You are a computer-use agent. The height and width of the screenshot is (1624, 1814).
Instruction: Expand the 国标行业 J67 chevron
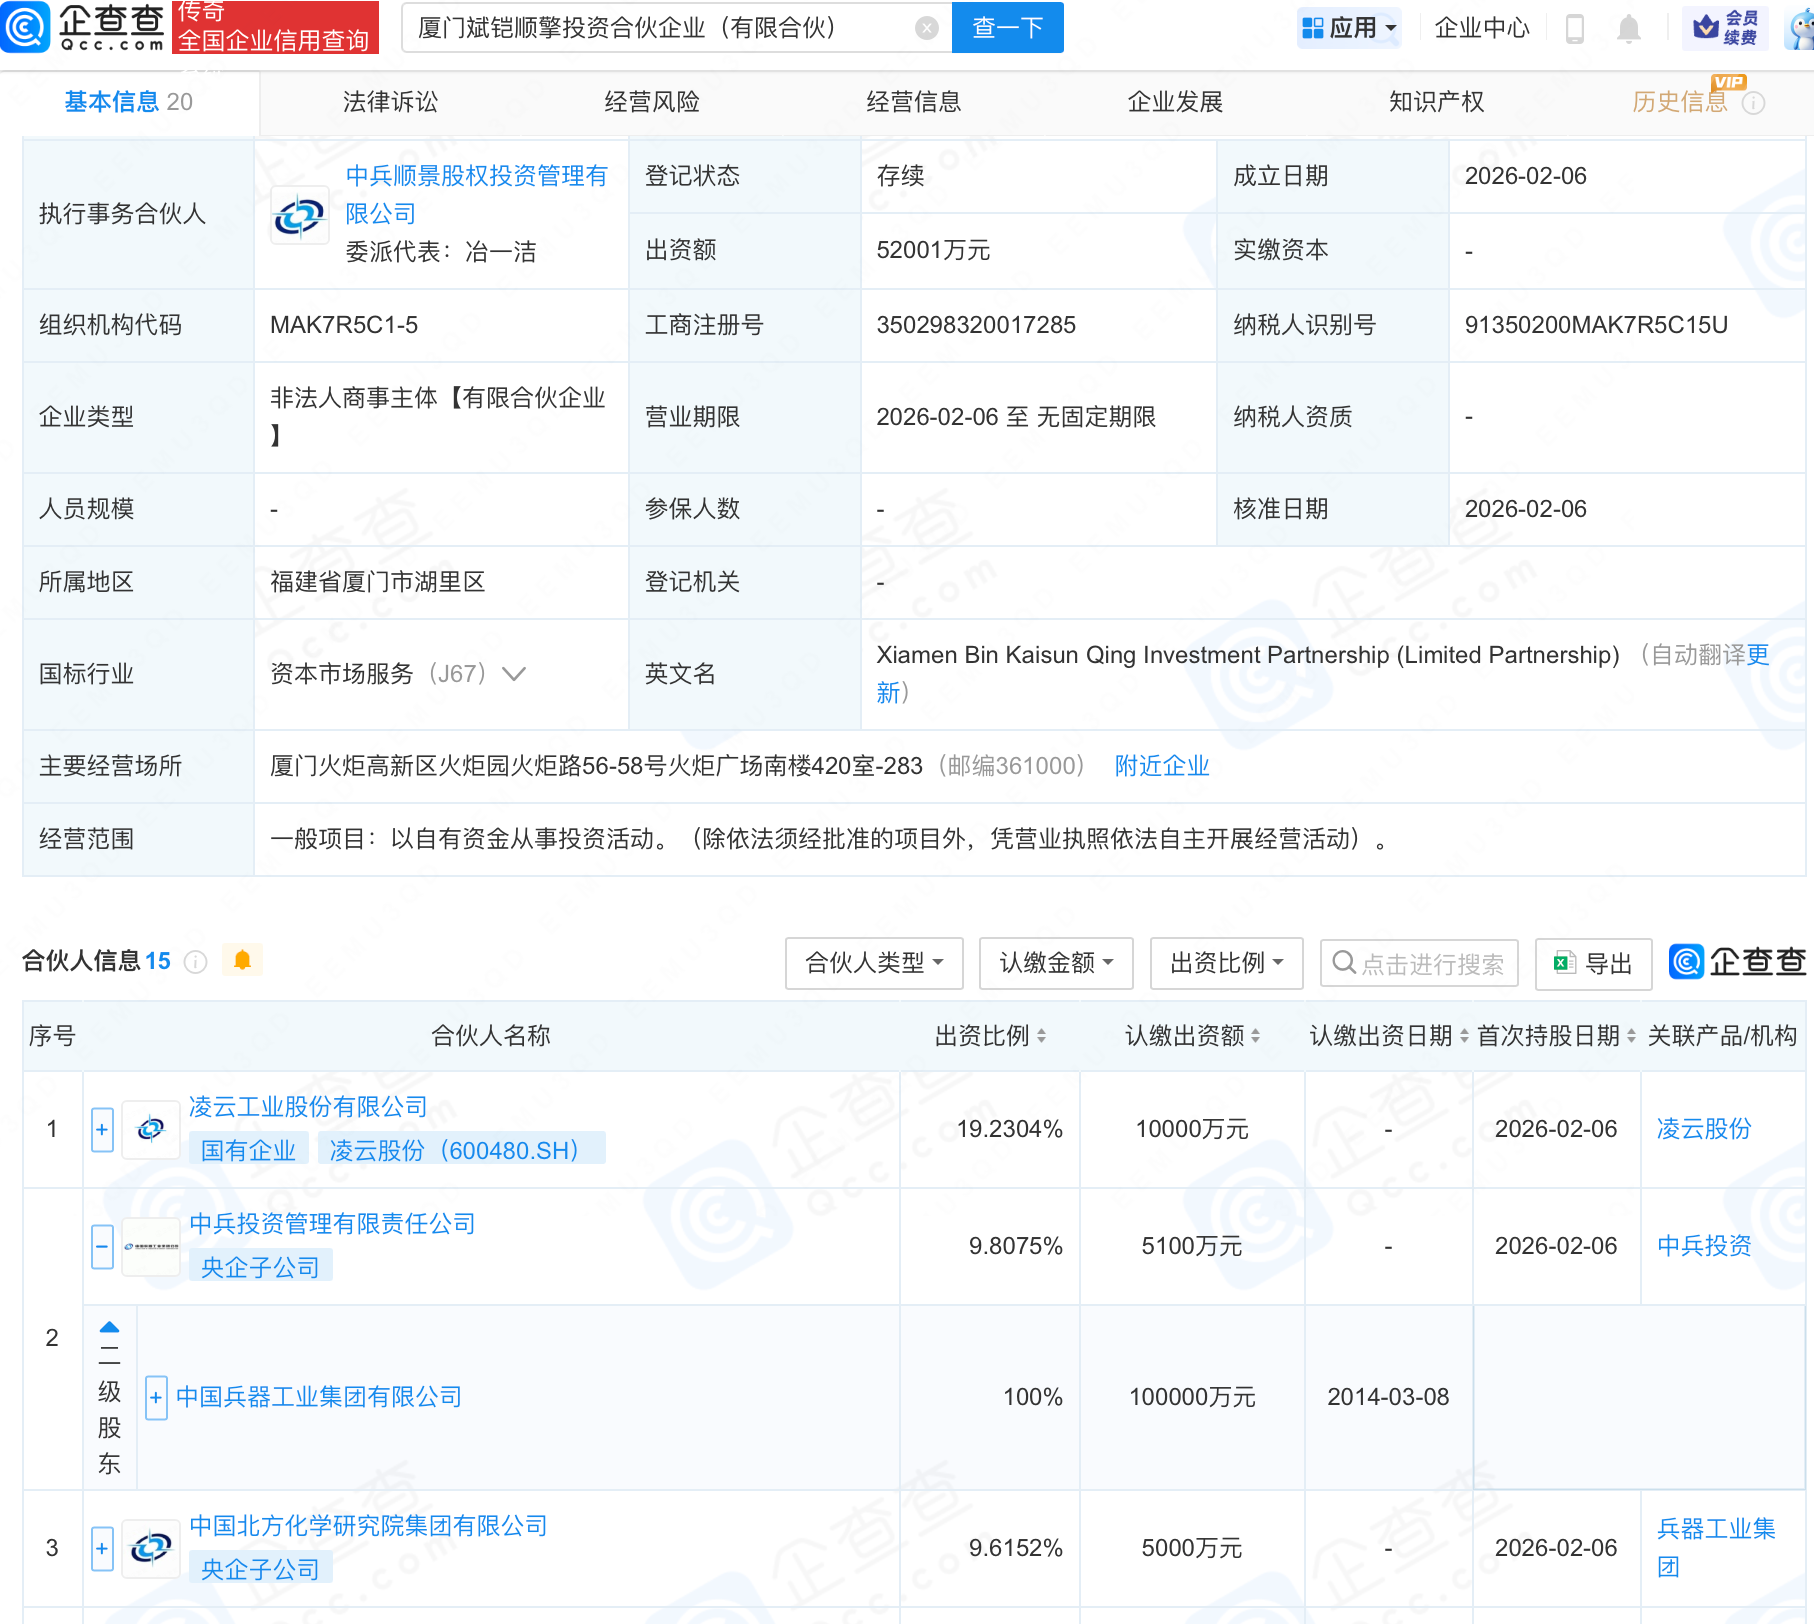(514, 674)
